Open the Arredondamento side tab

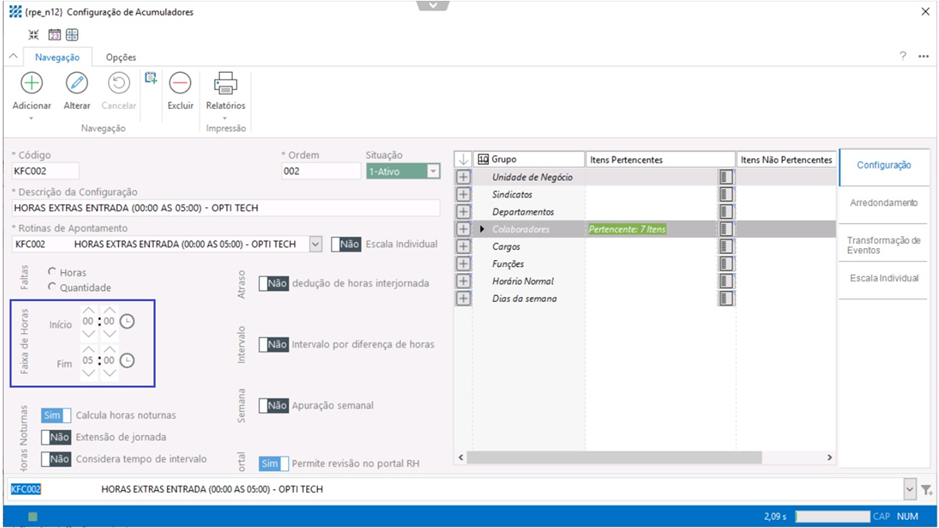tap(883, 203)
